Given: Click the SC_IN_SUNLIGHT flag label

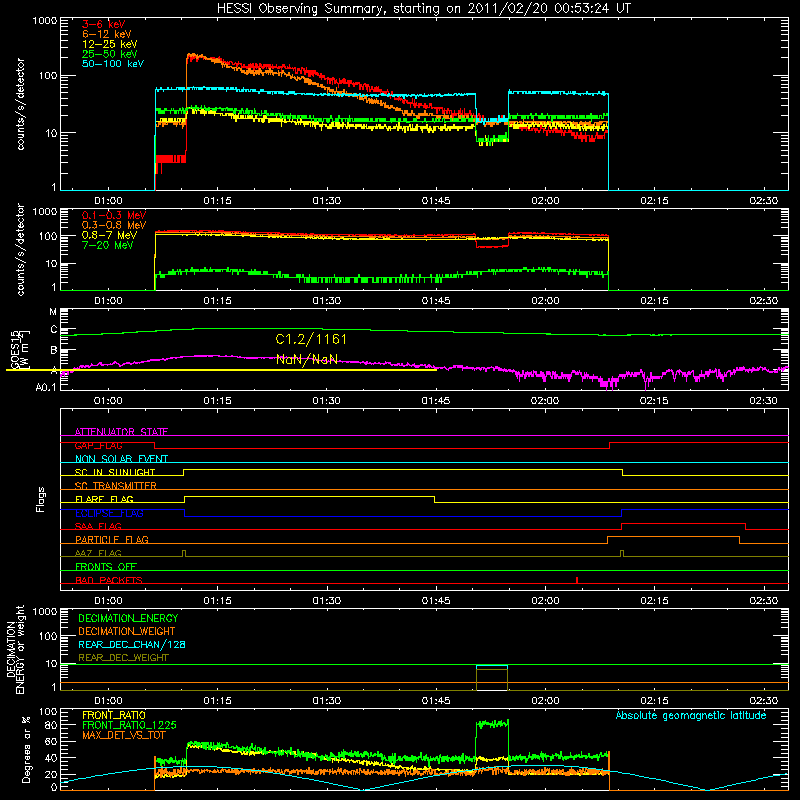Looking at the screenshot, I should [115, 472].
